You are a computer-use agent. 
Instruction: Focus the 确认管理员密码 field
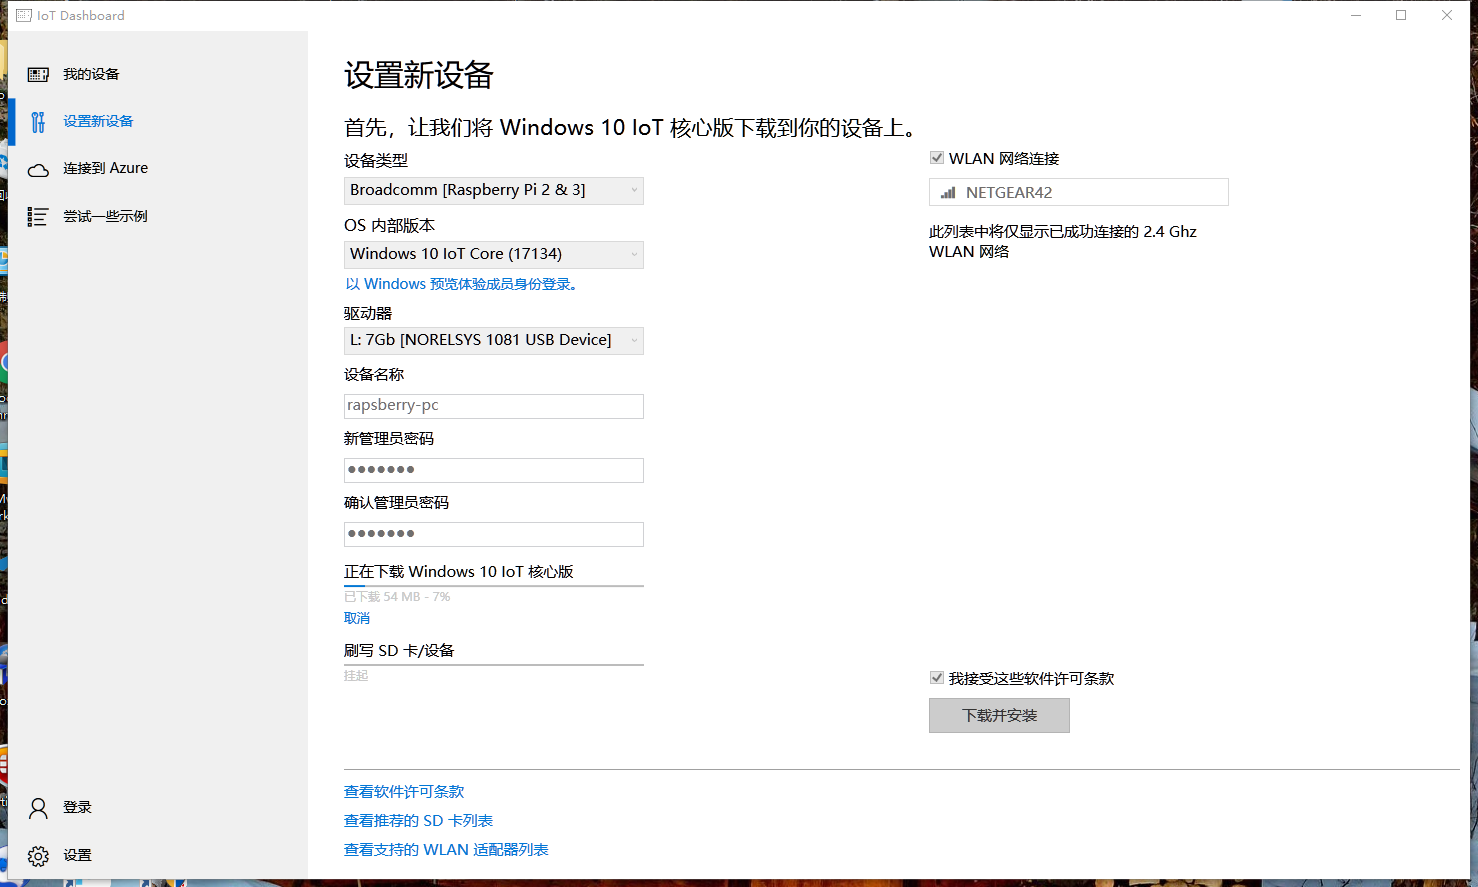(494, 534)
